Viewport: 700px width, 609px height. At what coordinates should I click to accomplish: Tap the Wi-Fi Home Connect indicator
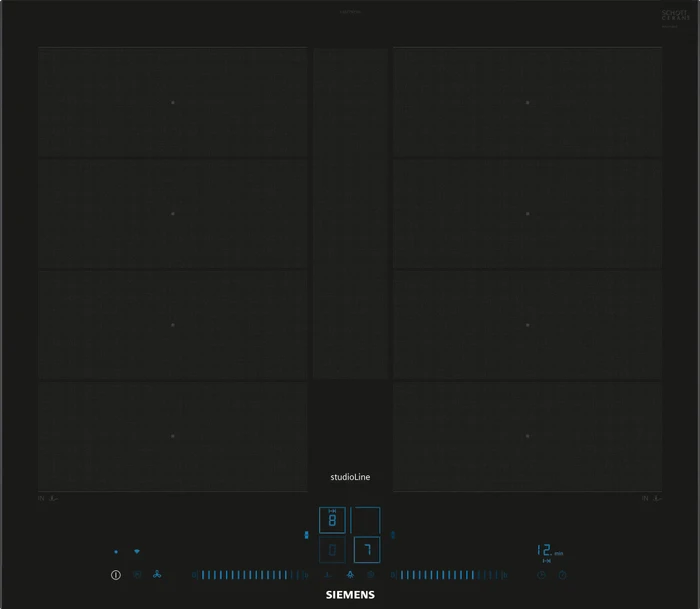tap(137, 552)
